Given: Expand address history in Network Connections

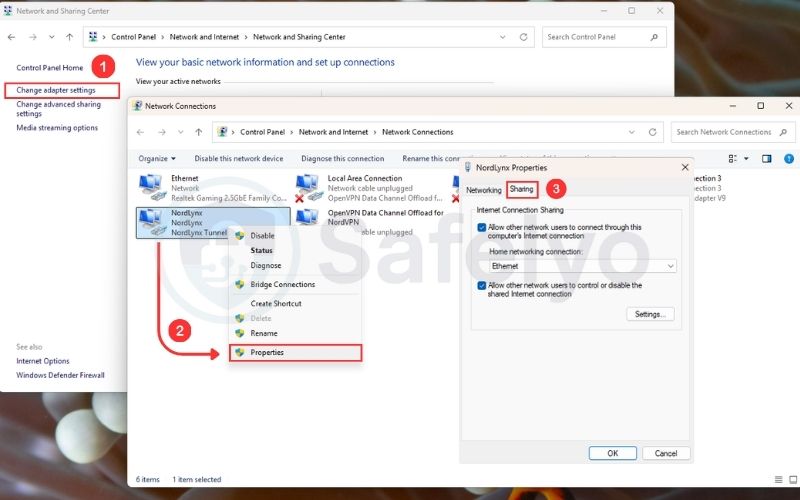Looking at the screenshot, I should [x=632, y=132].
